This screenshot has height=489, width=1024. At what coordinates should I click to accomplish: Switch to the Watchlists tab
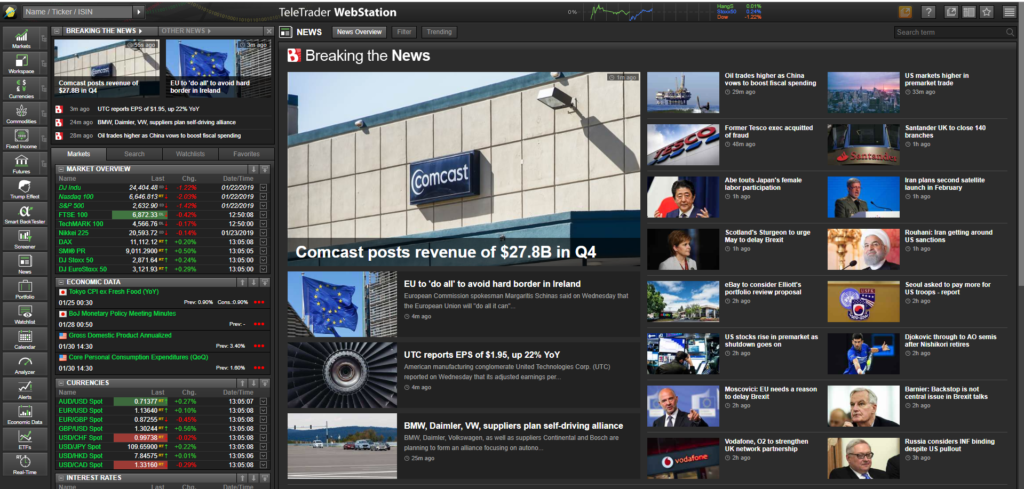click(190, 154)
